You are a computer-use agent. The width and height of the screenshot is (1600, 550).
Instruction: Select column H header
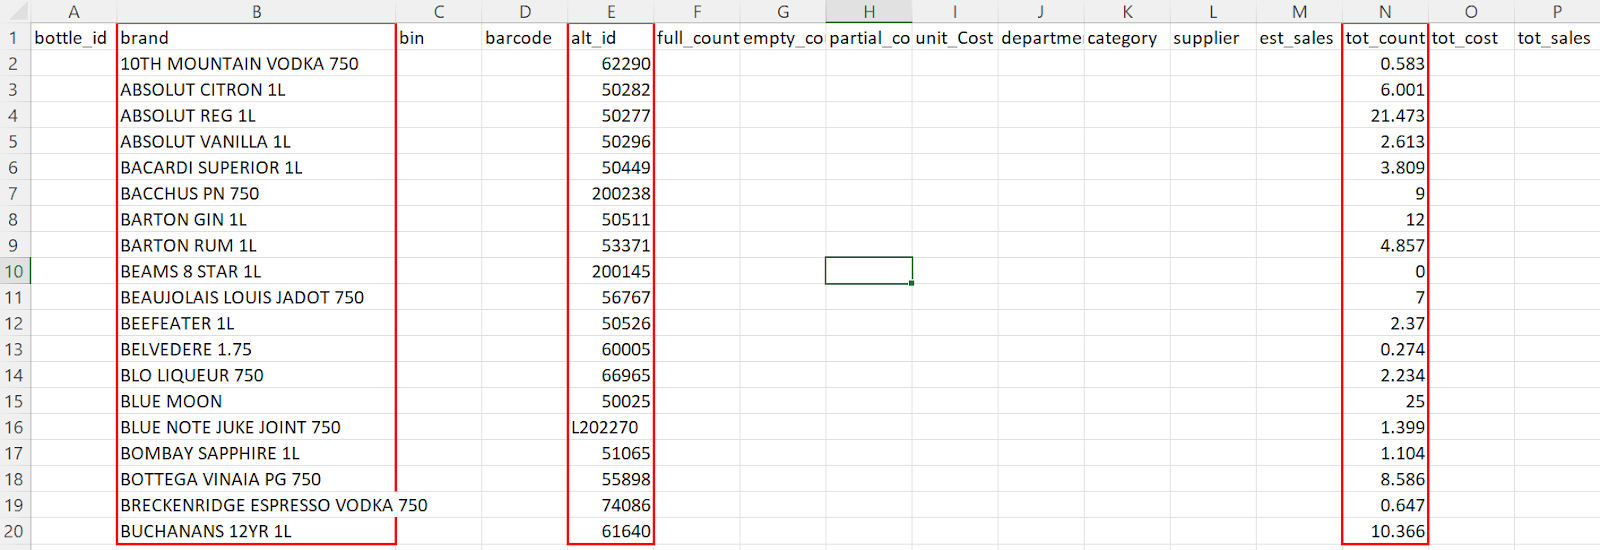click(869, 12)
